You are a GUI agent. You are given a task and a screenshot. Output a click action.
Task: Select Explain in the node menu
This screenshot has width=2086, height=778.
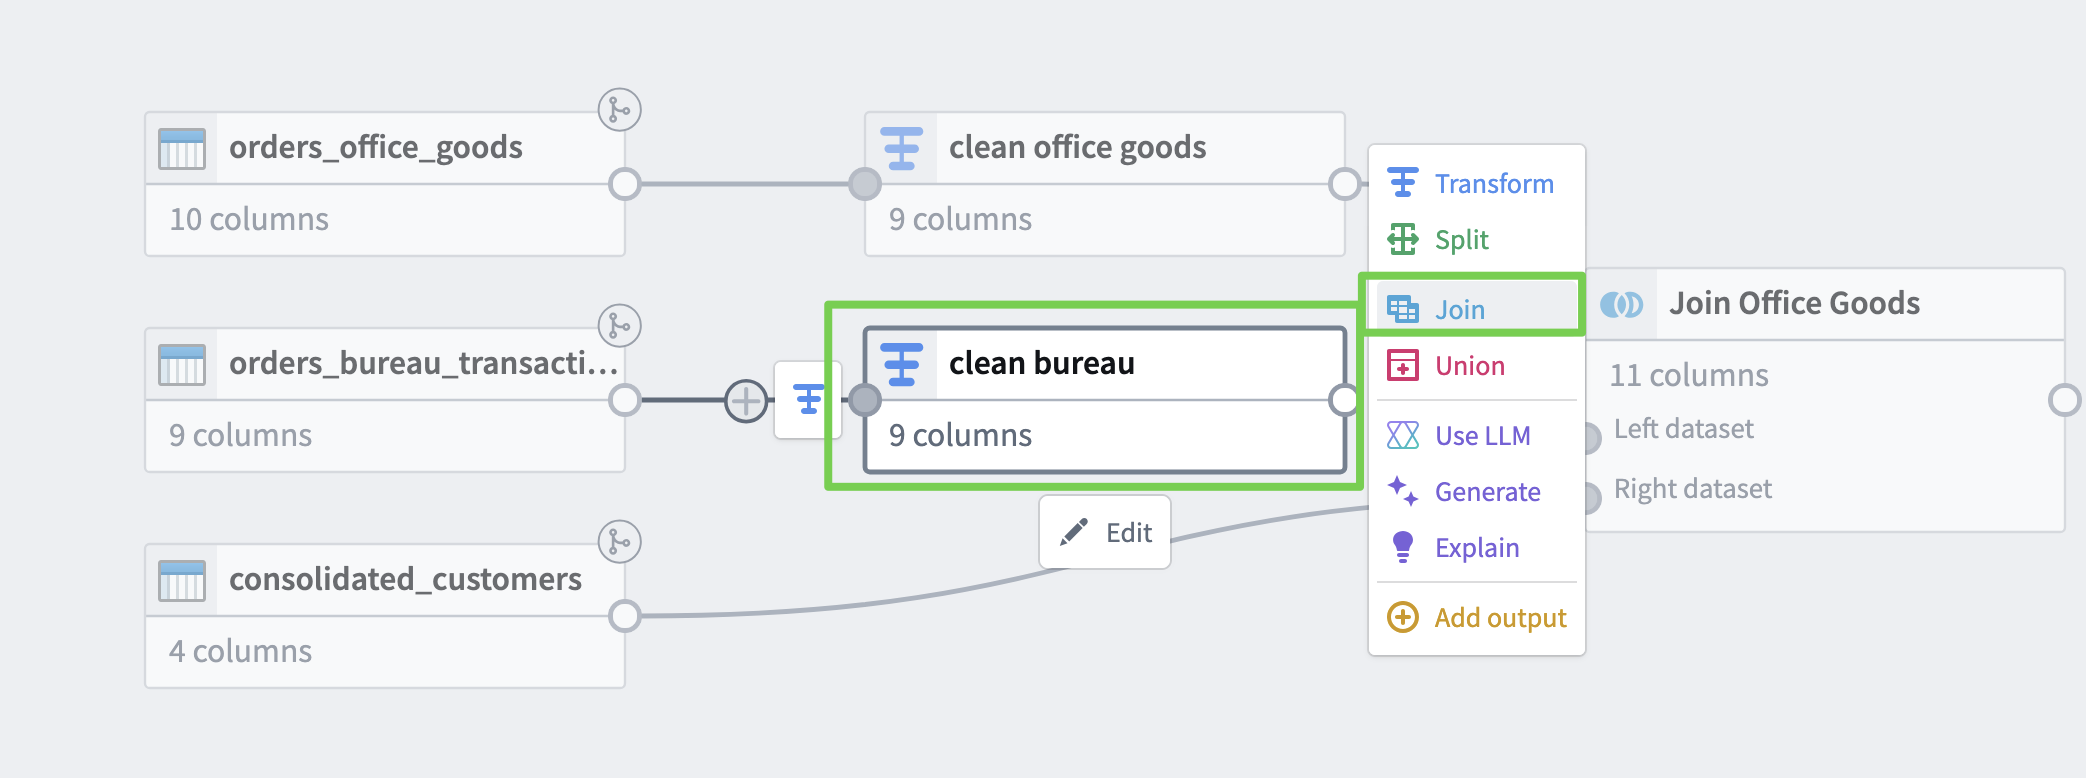point(1475,548)
